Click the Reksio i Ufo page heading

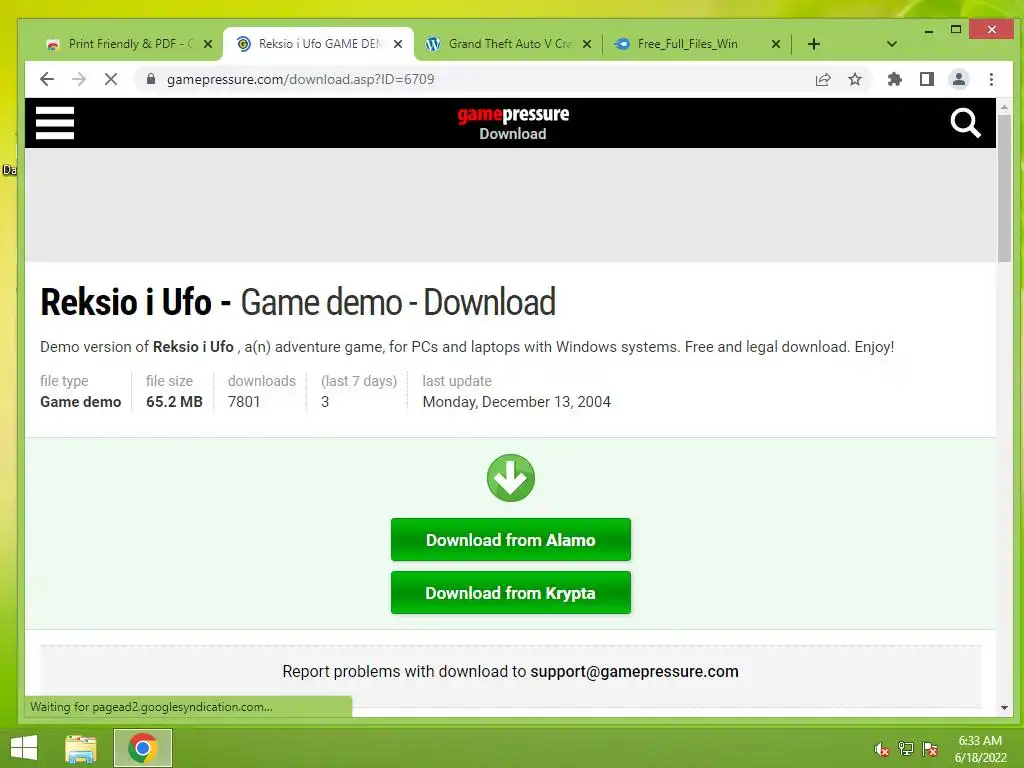tap(298, 302)
